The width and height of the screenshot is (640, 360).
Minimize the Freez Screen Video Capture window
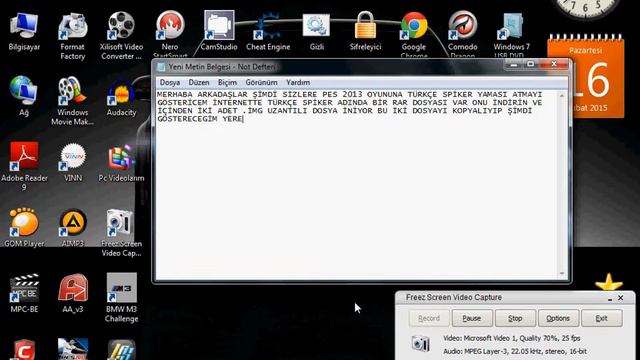point(610,298)
